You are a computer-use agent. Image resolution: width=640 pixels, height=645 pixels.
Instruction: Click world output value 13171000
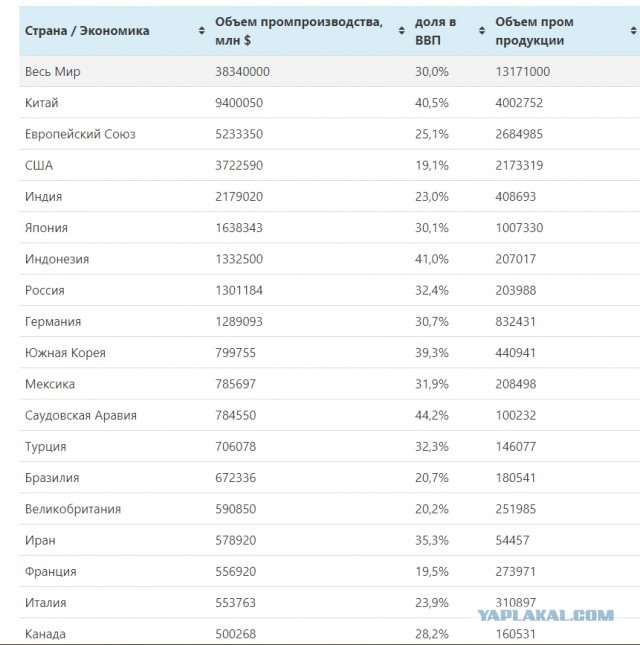click(522, 72)
